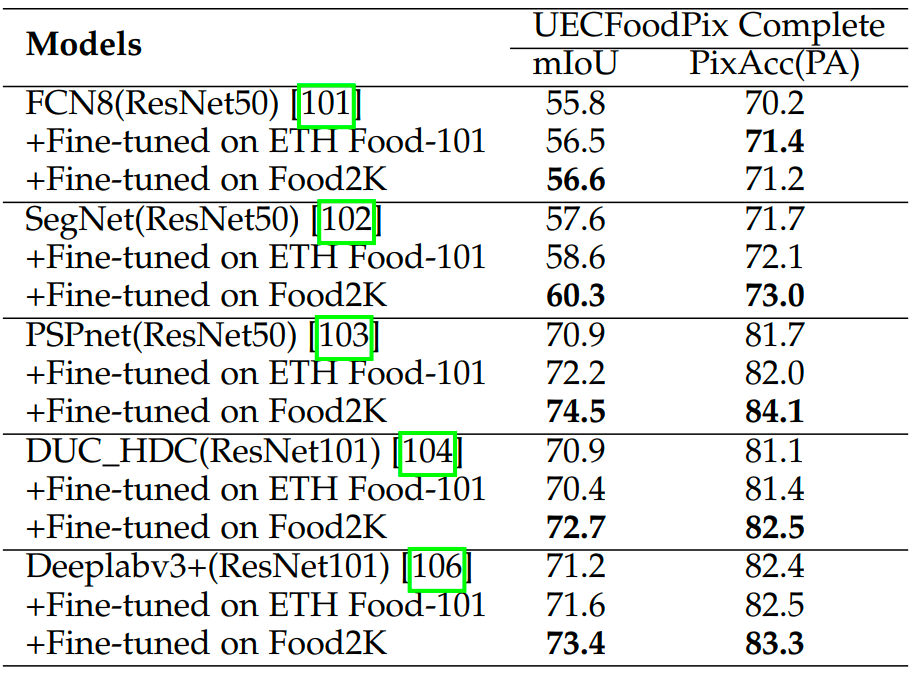The image size is (918, 676).
Task: Click citation link 102 beside SegNet
Action: click(x=345, y=222)
